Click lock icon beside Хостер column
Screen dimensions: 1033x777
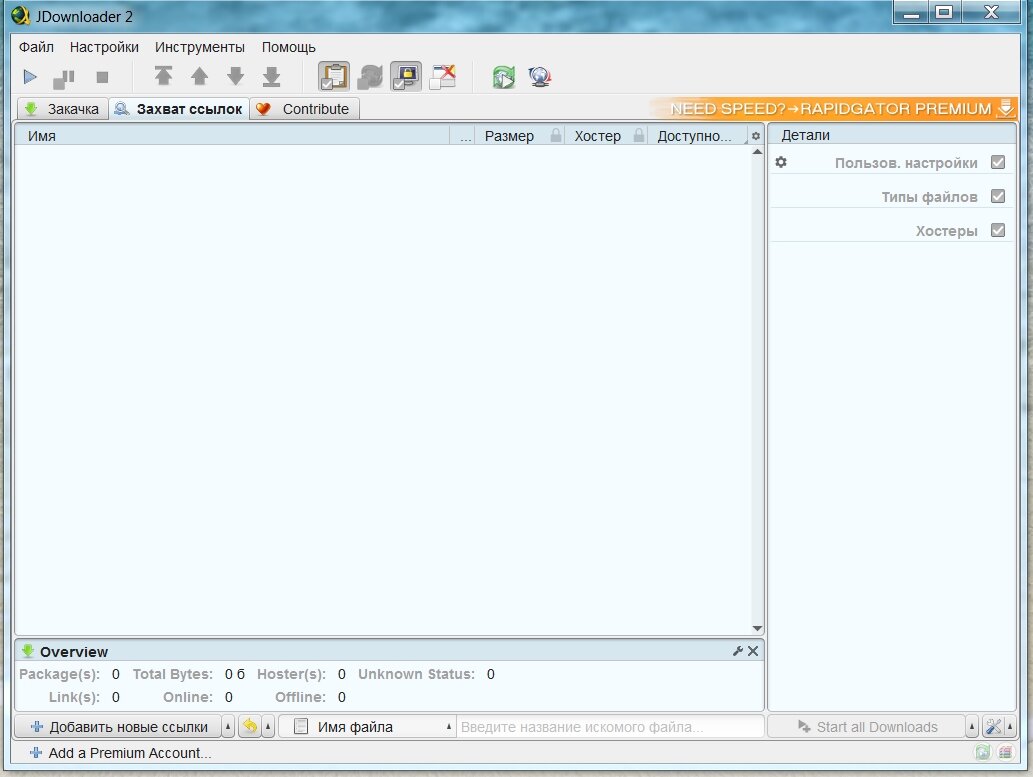pos(638,136)
